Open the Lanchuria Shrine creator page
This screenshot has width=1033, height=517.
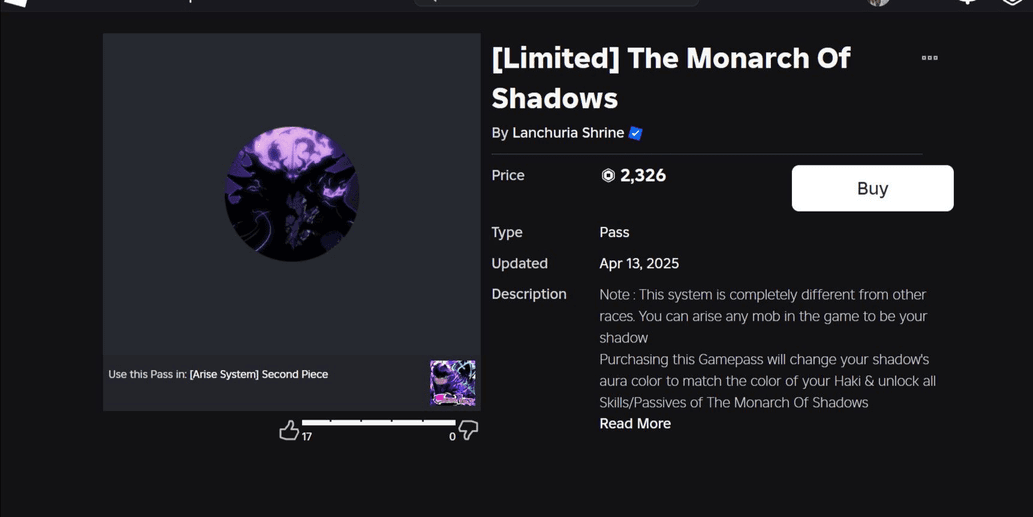click(568, 133)
